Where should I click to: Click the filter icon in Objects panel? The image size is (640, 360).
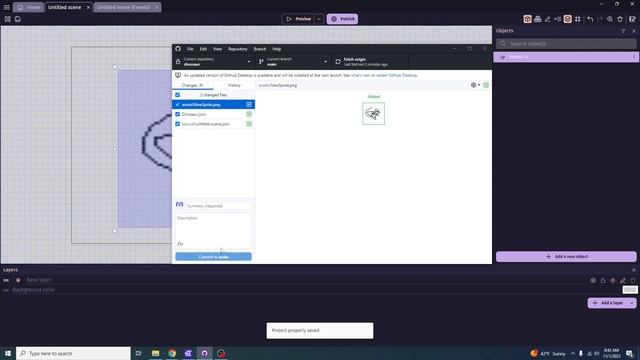(623, 31)
